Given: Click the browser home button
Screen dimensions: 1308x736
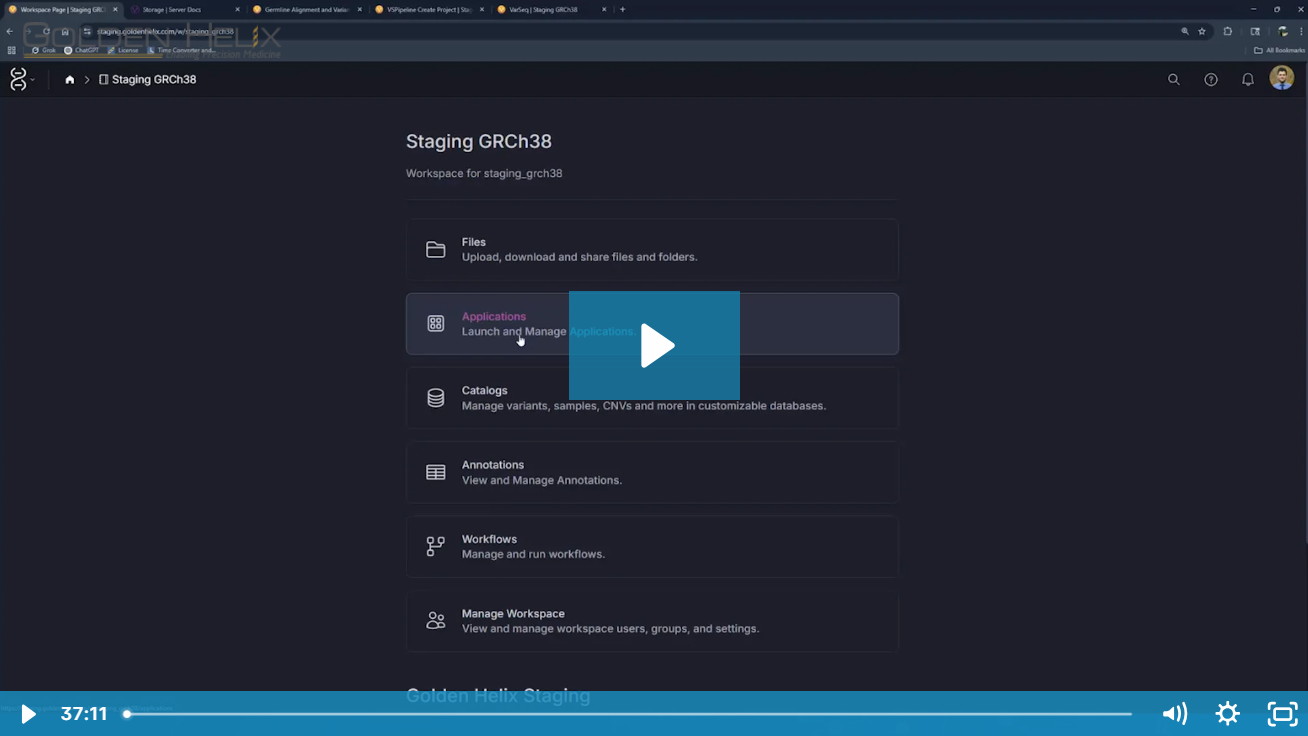Looking at the screenshot, I should (65, 31).
